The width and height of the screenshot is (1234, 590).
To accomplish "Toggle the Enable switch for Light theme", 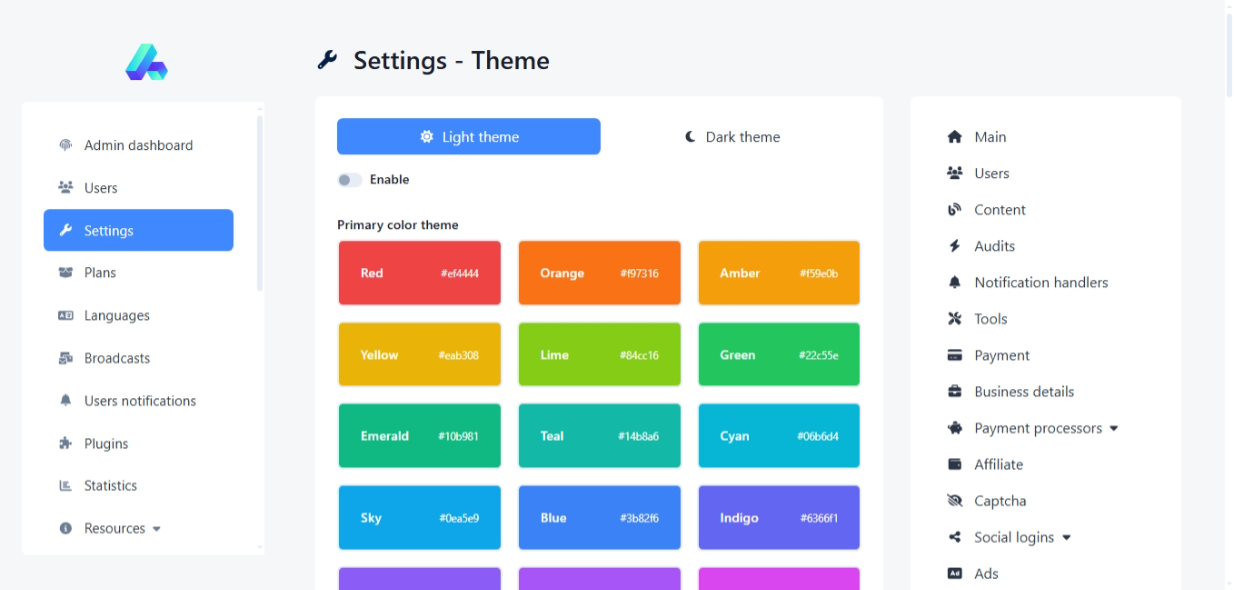I will [x=349, y=180].
